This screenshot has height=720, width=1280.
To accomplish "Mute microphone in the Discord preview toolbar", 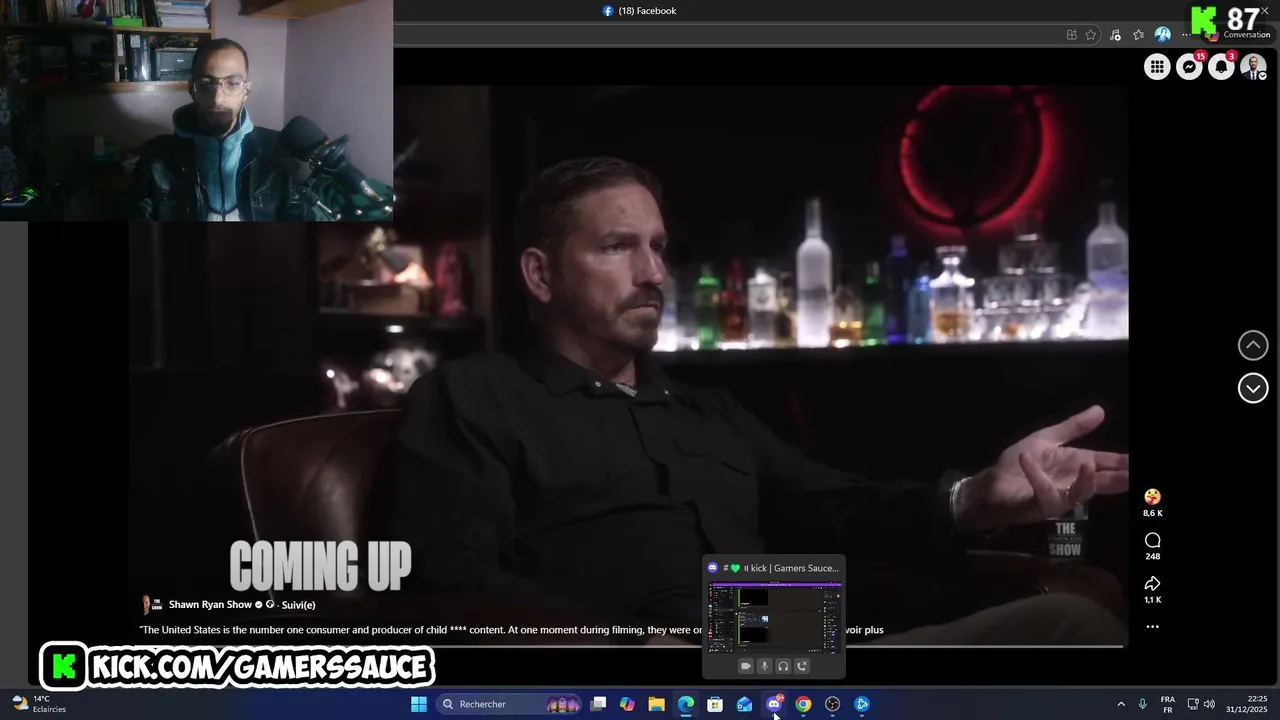I will pos(764,666).
